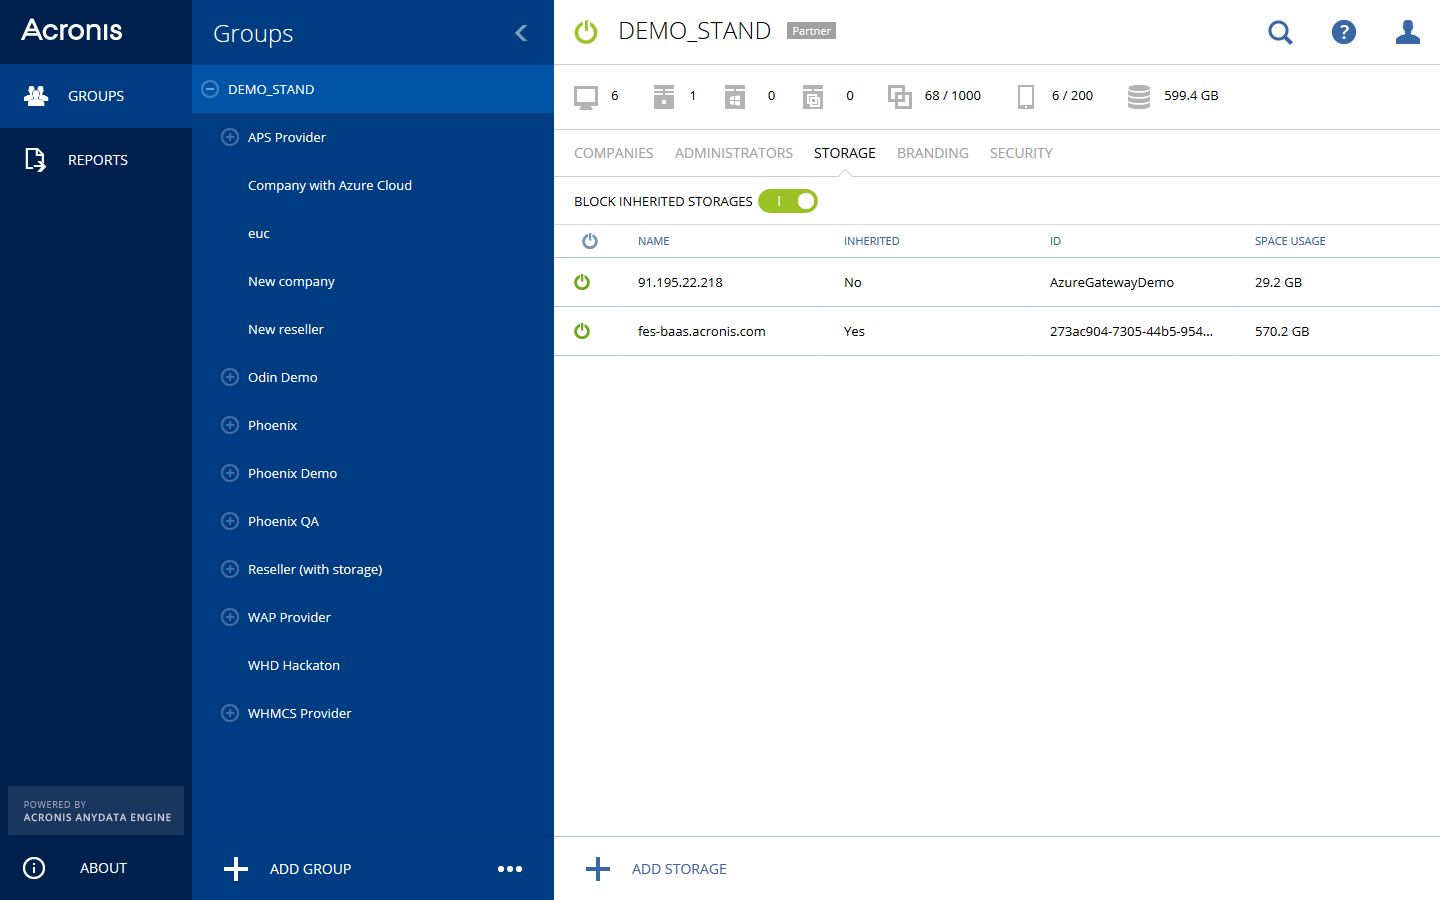Click the storage database icon showing 599.4 GB
The height and width of the screenshot is (900, 1440).
pos(1139,96)
